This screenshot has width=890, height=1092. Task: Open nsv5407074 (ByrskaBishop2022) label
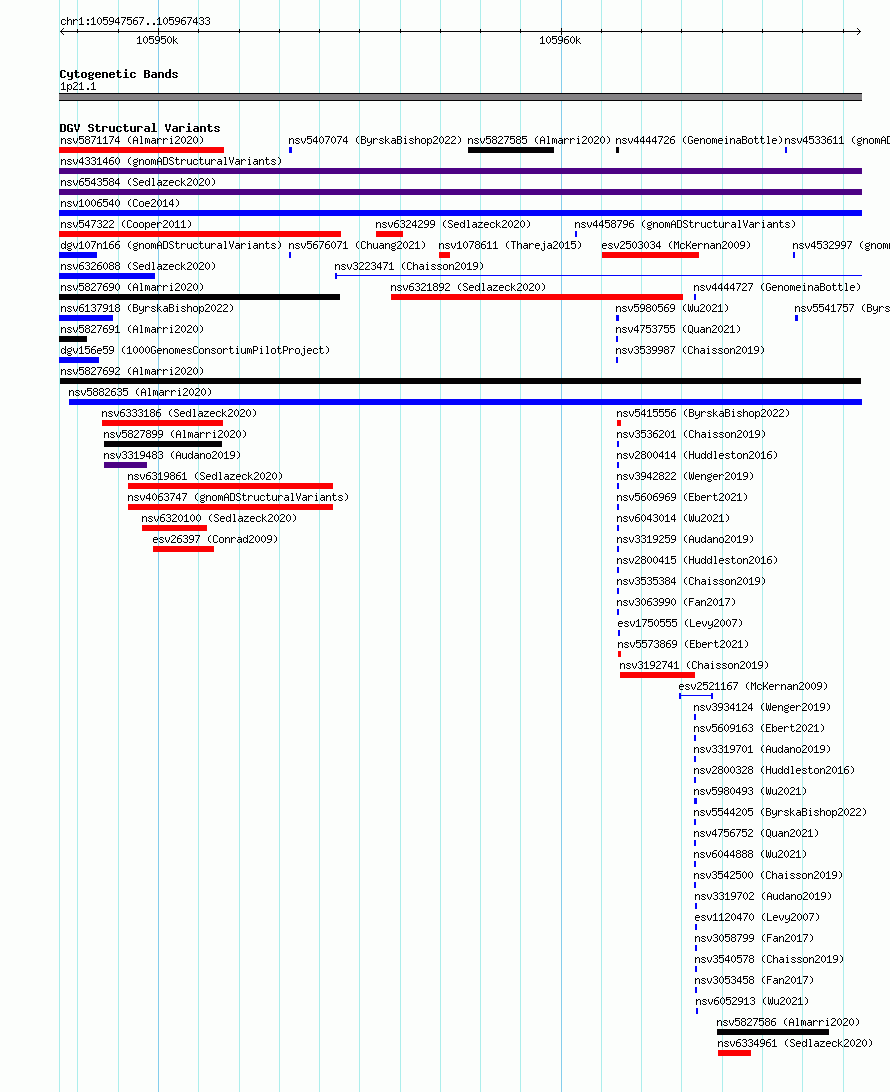click(x=375, y=141)
